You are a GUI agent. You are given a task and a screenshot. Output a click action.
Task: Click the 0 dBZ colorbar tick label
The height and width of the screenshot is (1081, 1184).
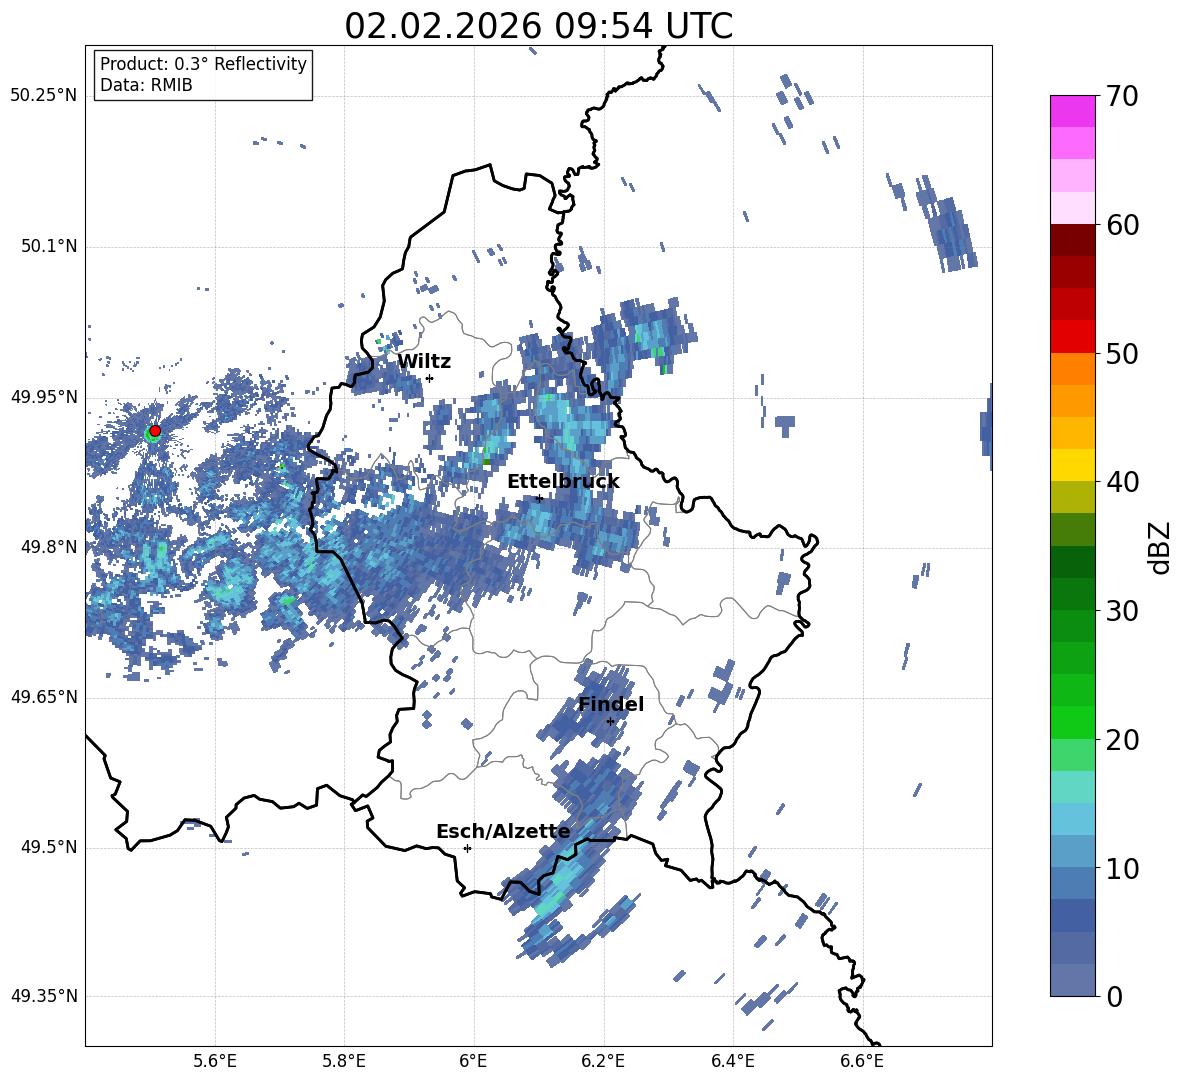tap(1114, 996)
